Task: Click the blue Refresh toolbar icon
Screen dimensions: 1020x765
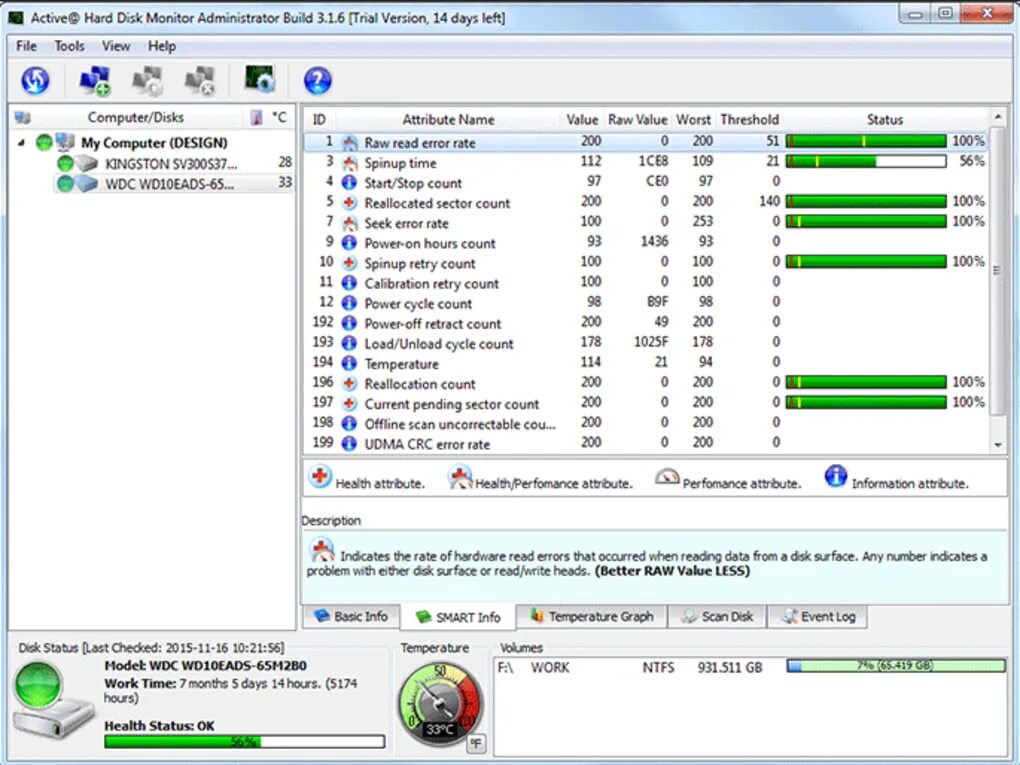Action: pyautogui.click(x=35, y=81)
